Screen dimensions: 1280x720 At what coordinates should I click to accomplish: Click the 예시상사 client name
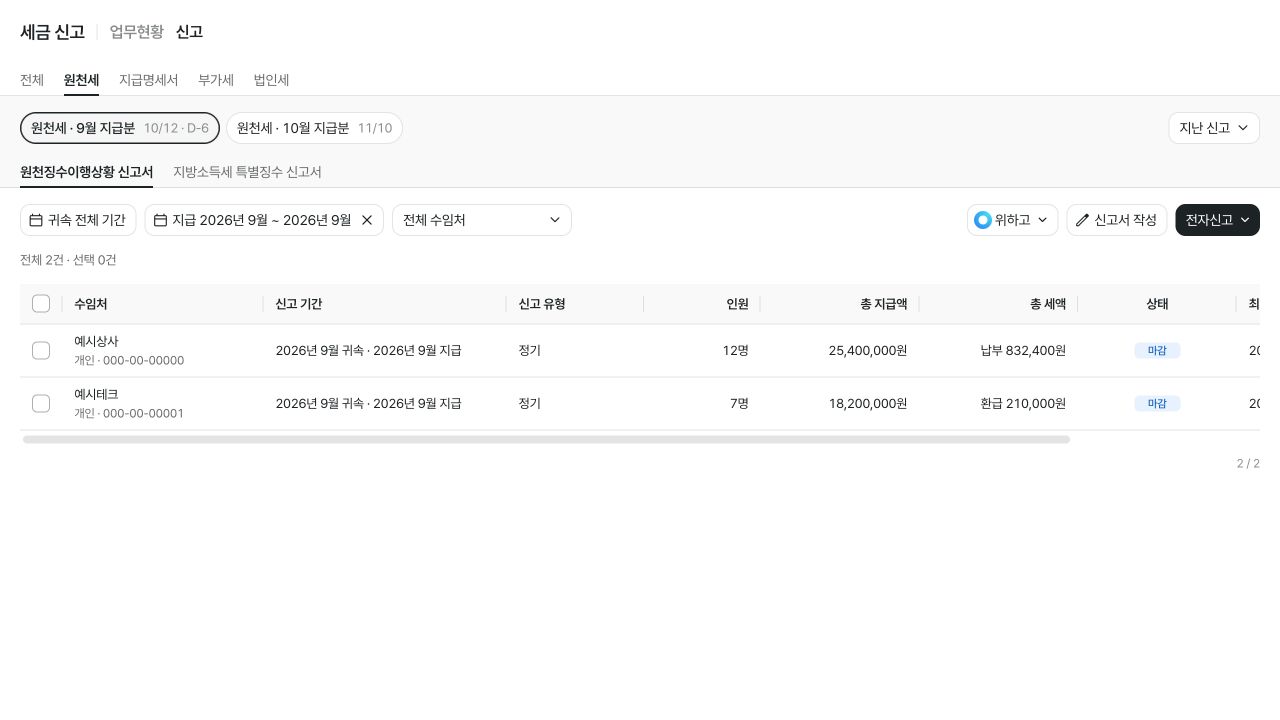pyautogui.click(x=96, y=341)
